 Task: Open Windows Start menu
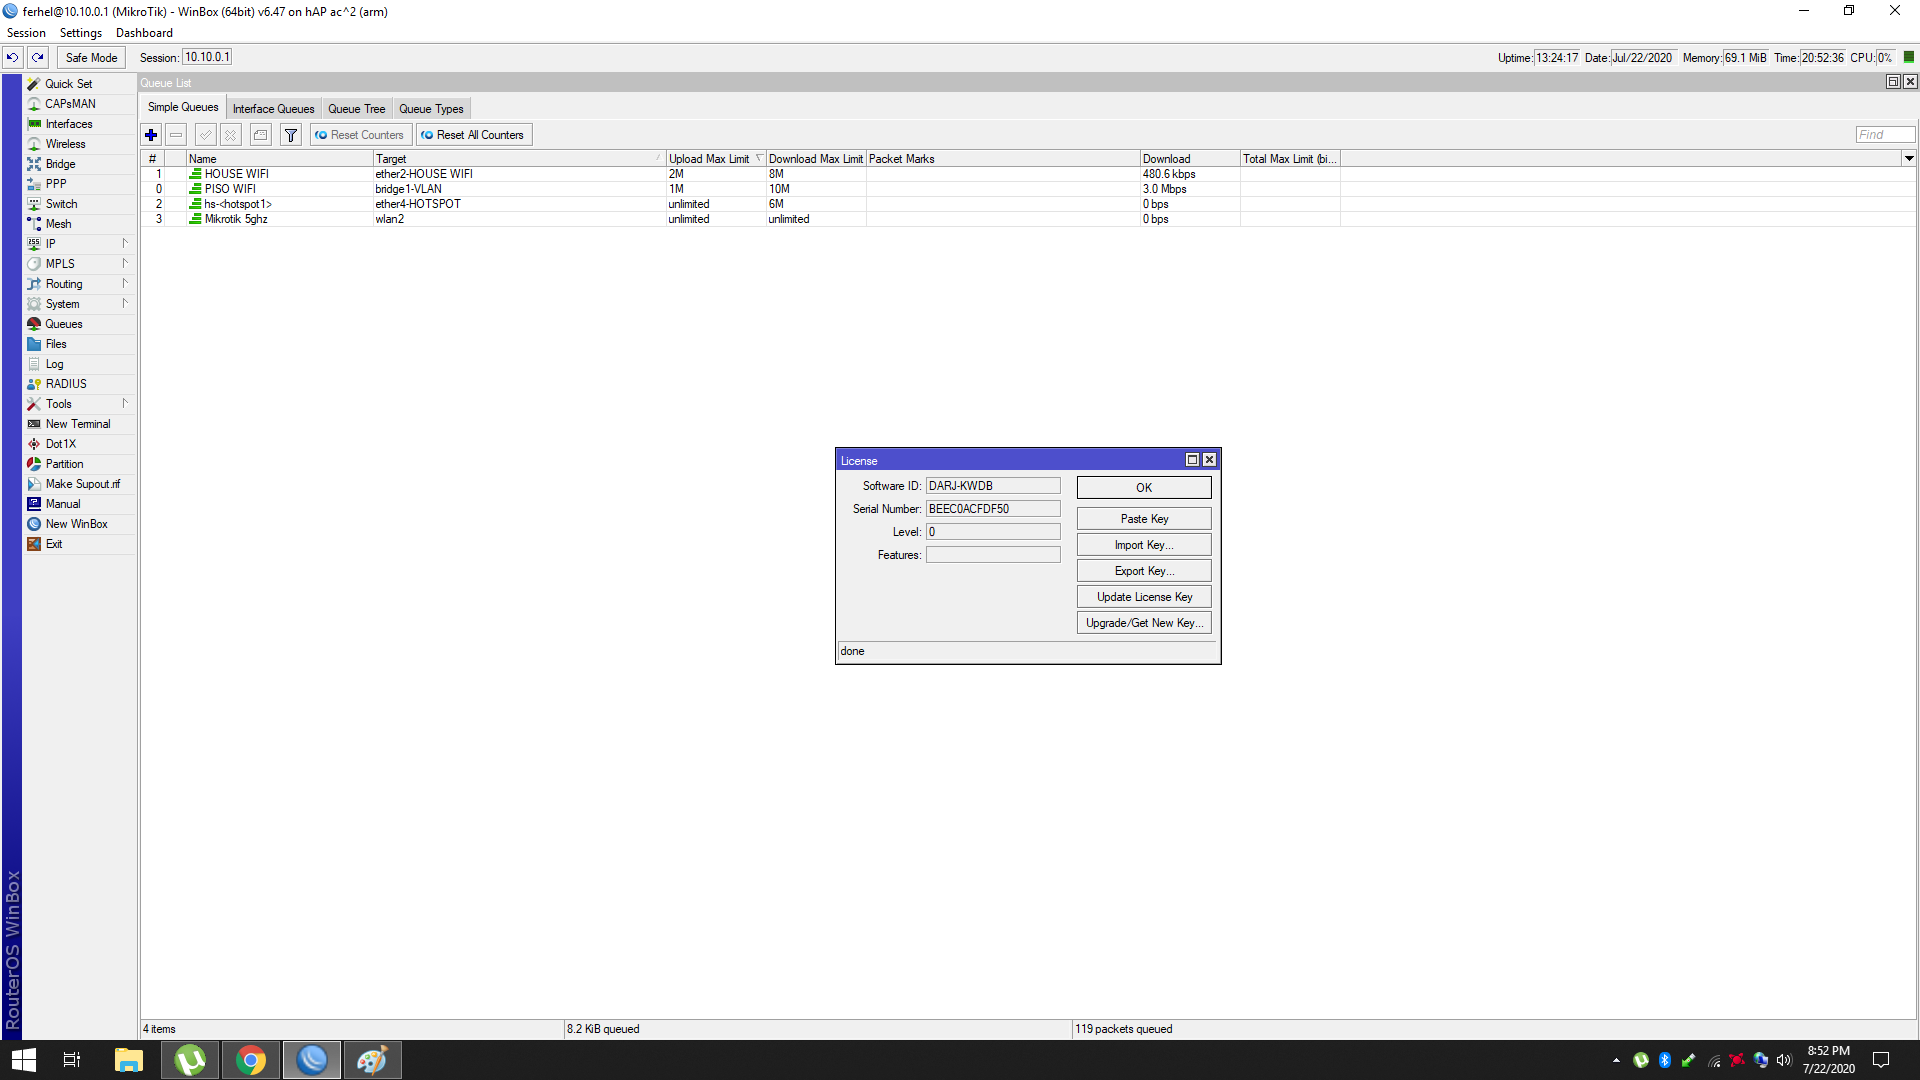[24, 1060]
